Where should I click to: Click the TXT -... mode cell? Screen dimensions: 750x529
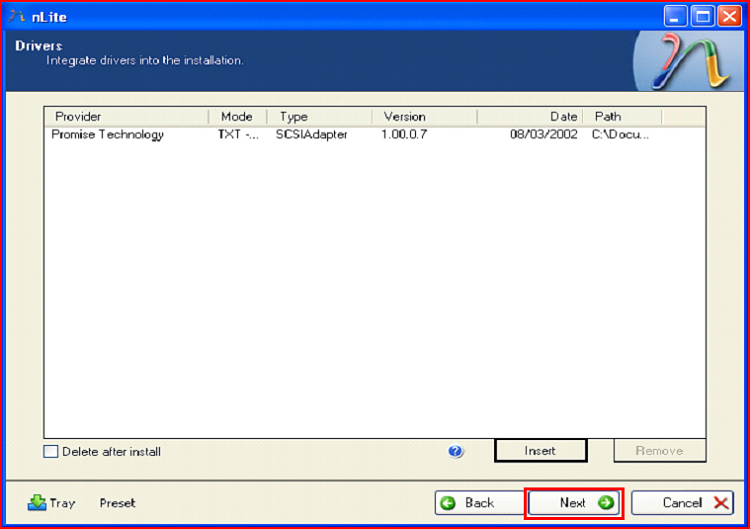[238, 135]
